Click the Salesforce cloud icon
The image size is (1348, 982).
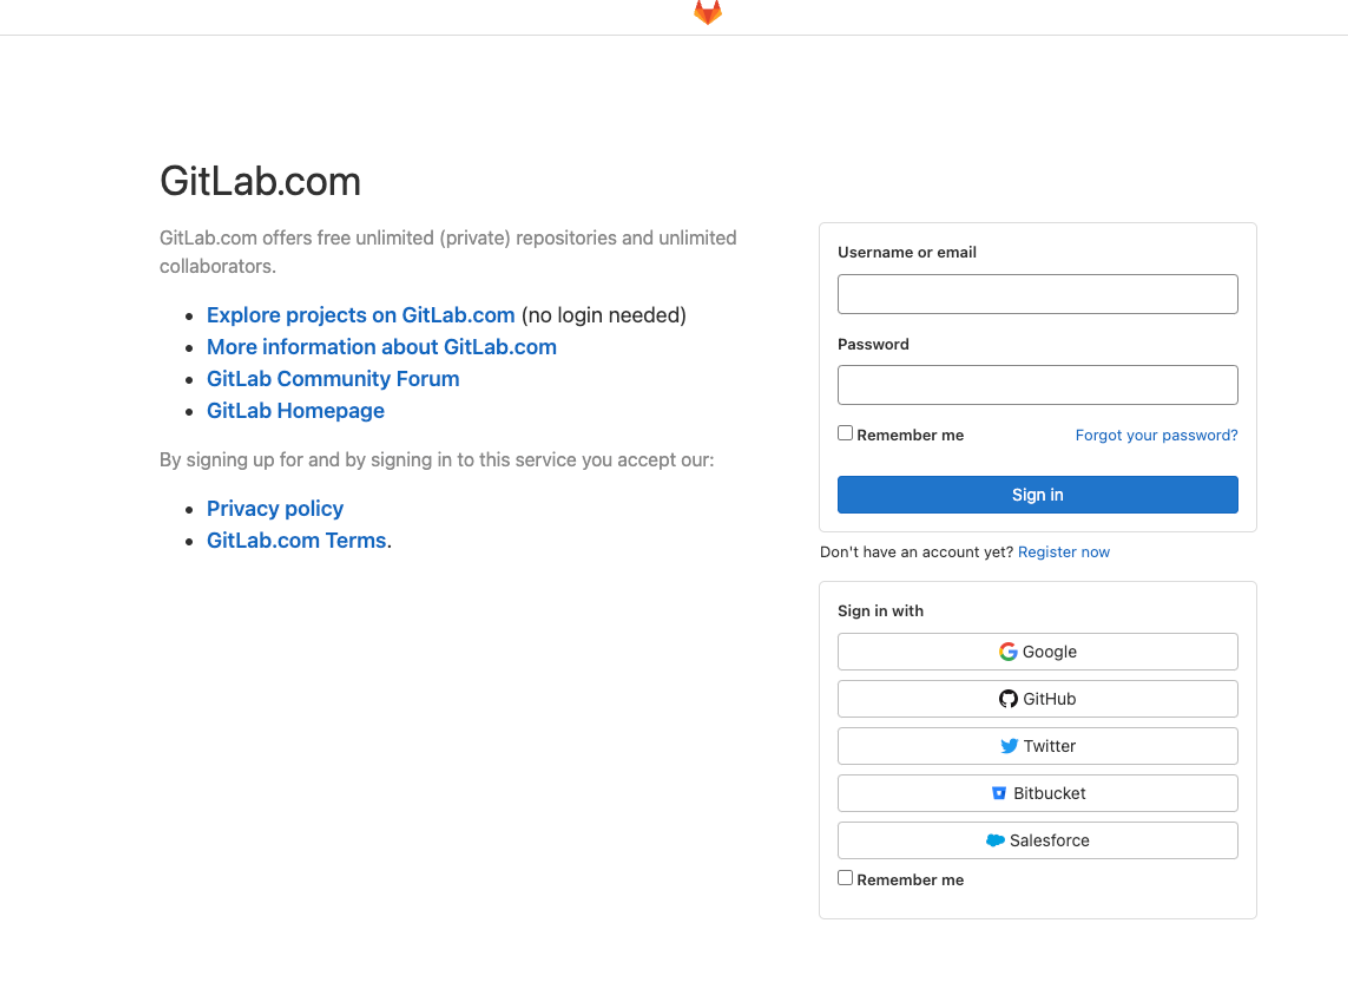coord(996,840)
